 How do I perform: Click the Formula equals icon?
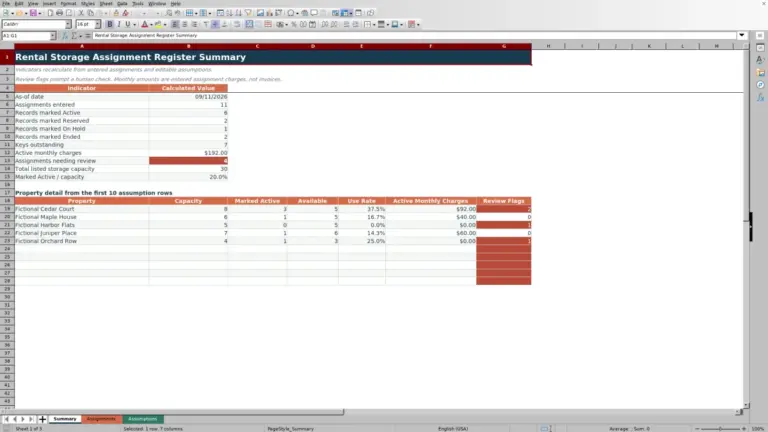click(x=88, y=36)
